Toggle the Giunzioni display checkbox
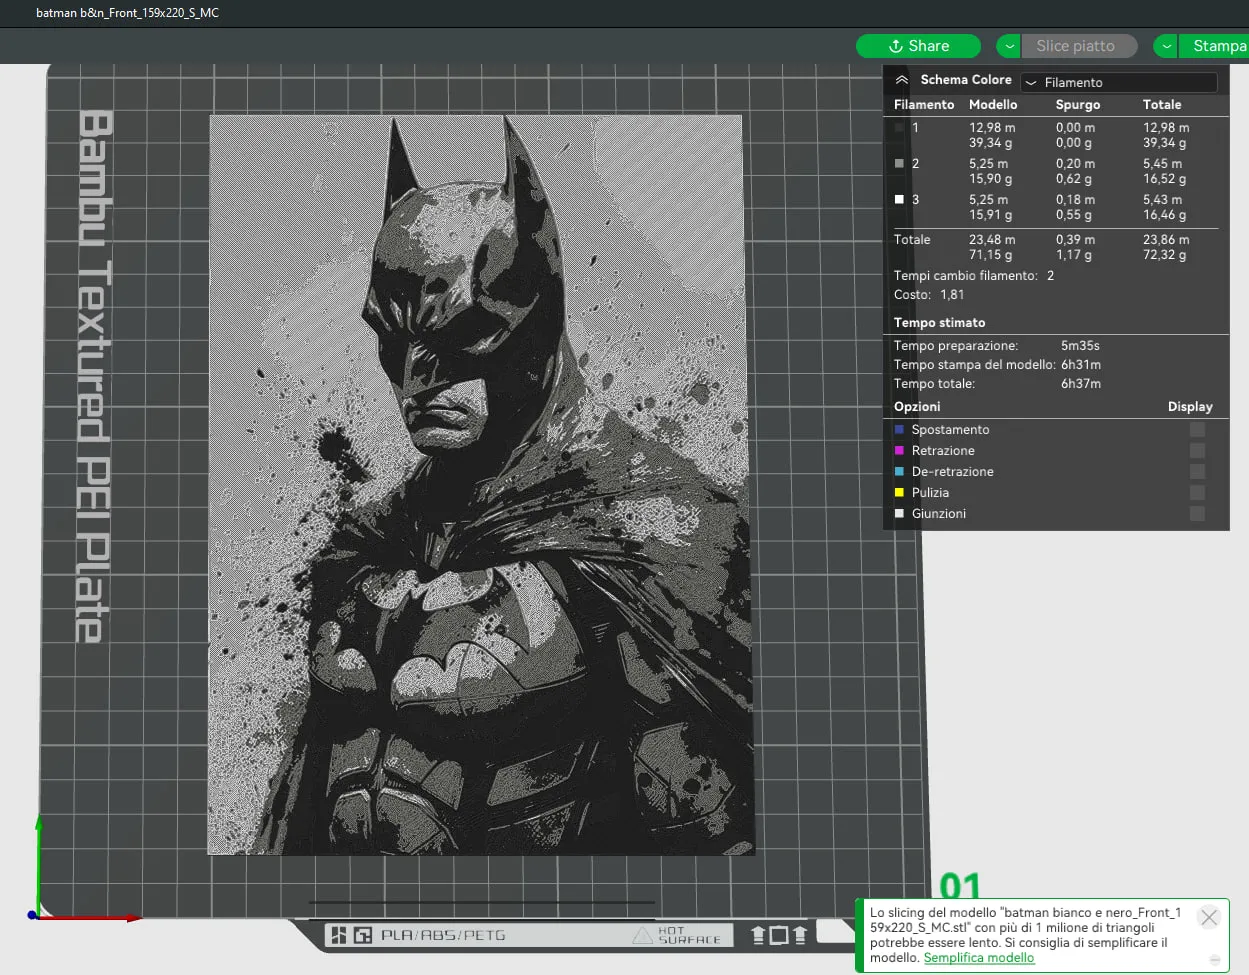Image resolution: width=1249 pixels, height=975 pixels. coord(1197,513)
